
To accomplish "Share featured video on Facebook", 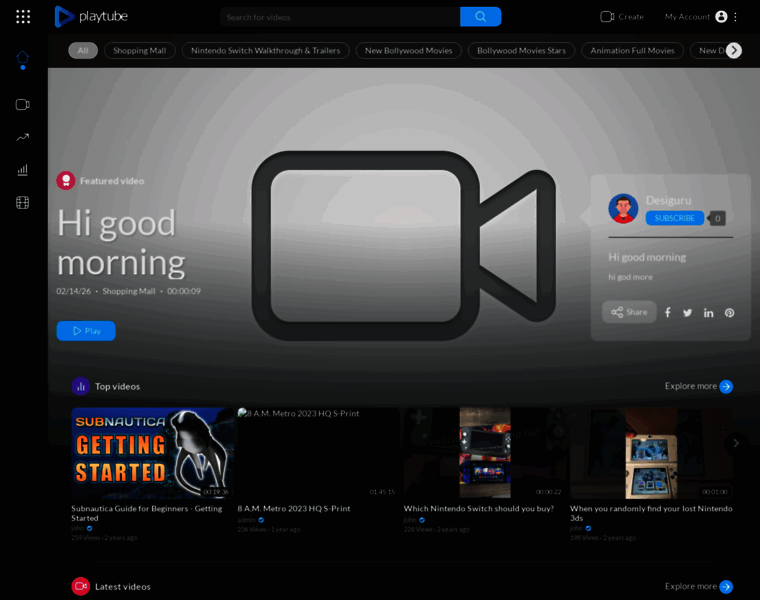I will pyautogui.click(x=667, y=312).
